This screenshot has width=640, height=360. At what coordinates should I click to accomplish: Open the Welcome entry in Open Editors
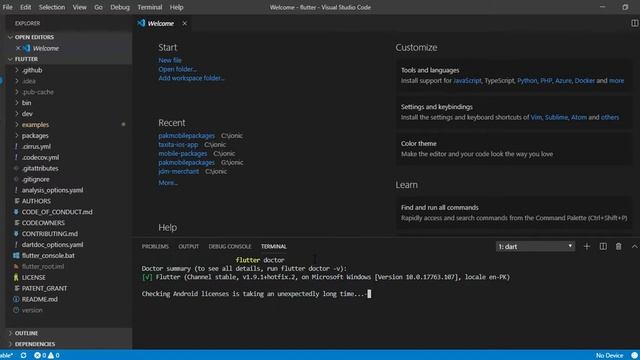pos(46,48)
